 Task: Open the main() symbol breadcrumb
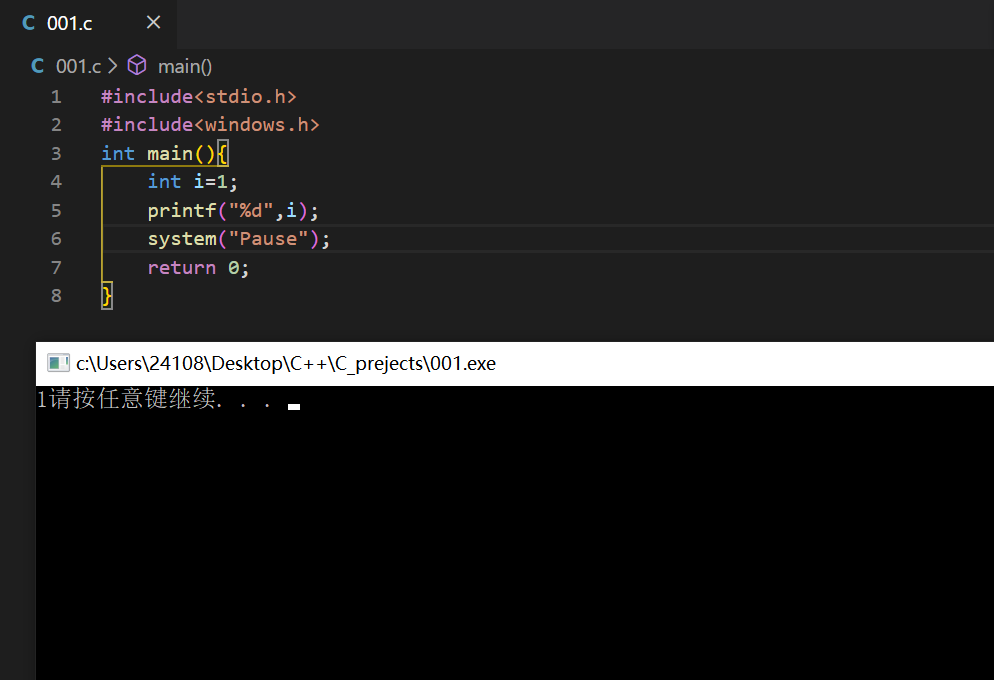click(x=184, y=67)
